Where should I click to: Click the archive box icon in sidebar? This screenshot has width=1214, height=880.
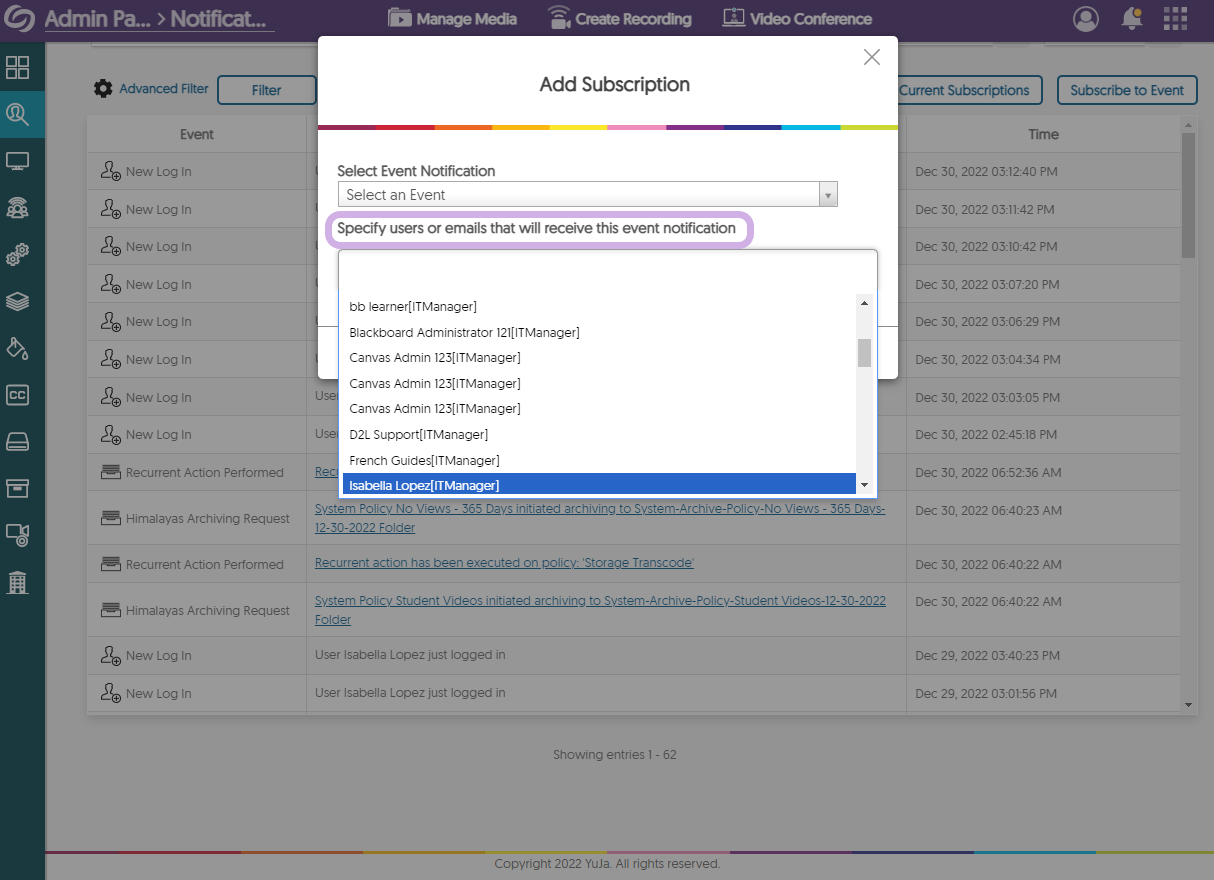pos(17,488)
